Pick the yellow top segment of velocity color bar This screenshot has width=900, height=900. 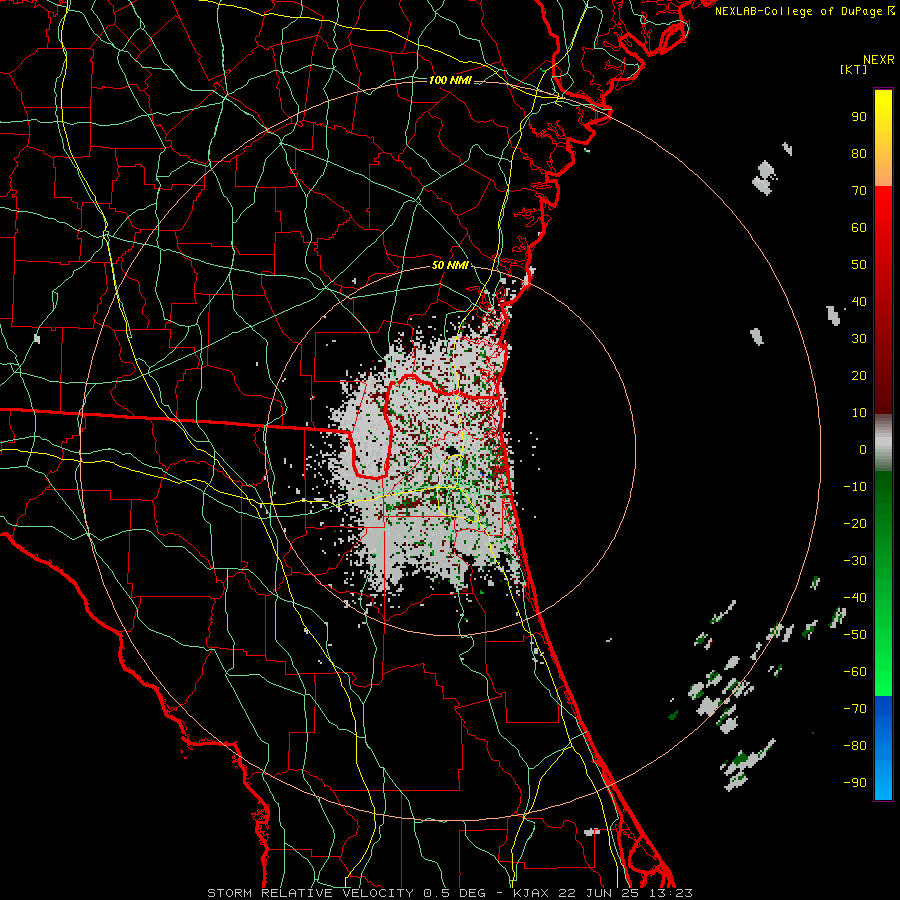pyautogui.click(x=883, y=138)
